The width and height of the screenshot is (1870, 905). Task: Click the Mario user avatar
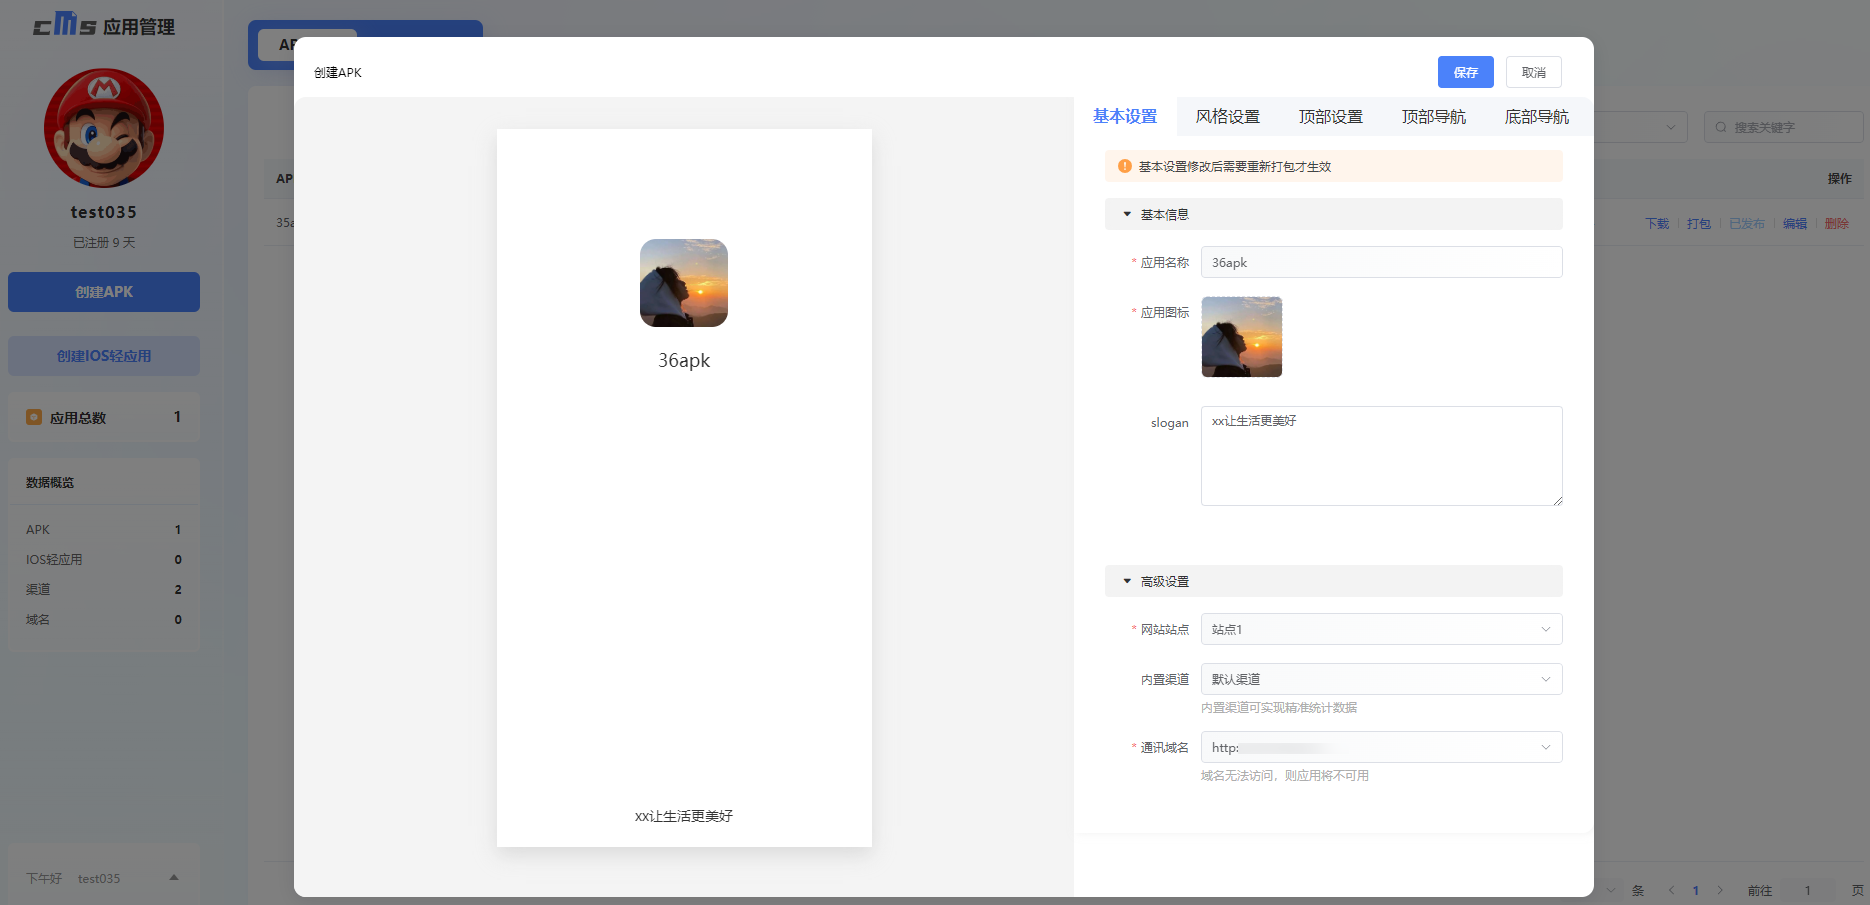coord(104,128)
